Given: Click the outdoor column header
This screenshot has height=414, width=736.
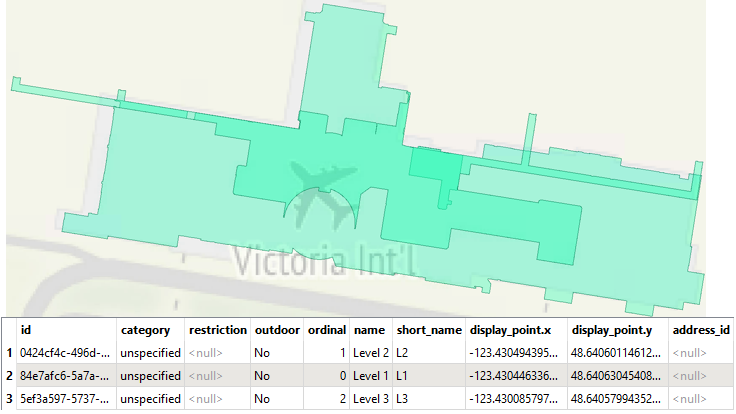Looking at the screenshot, I should tap(277, 330).
